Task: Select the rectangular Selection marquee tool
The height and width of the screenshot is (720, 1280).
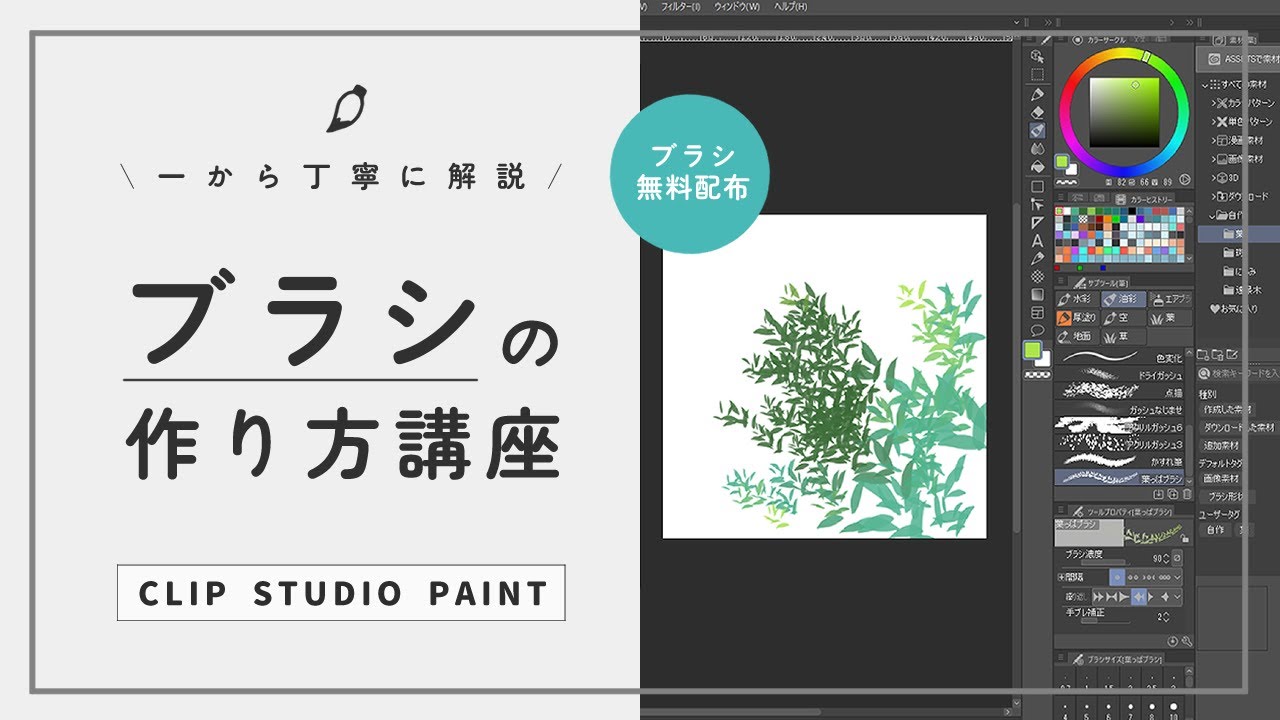Action: point(1038,75)
